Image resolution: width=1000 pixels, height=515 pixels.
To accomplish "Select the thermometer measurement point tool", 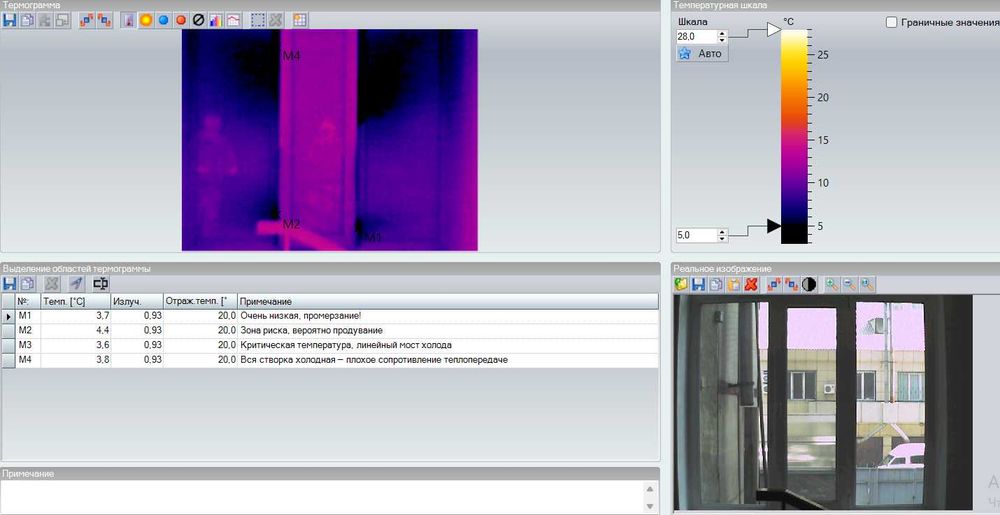I will 128,20.
